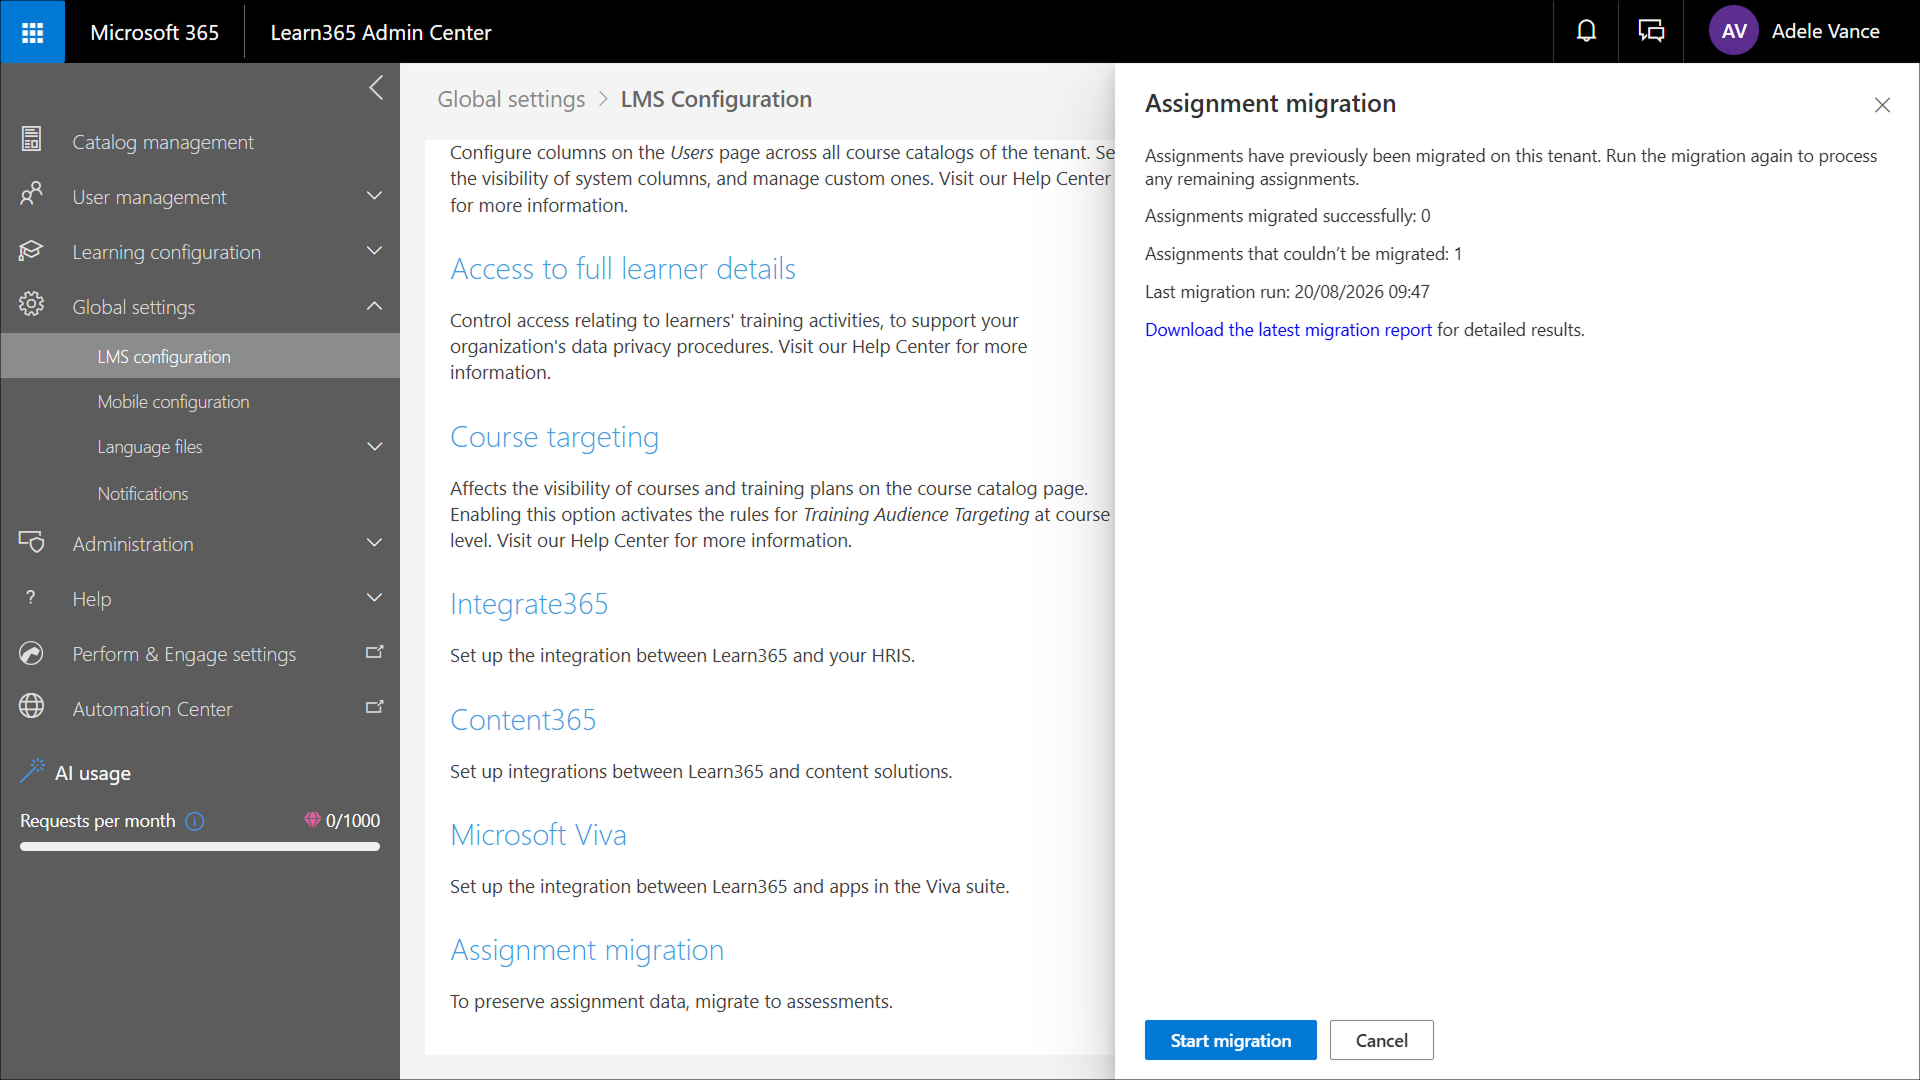Open Course targeting settings
Screen dimensions: 1920x1080
click(x=554, y=437)
